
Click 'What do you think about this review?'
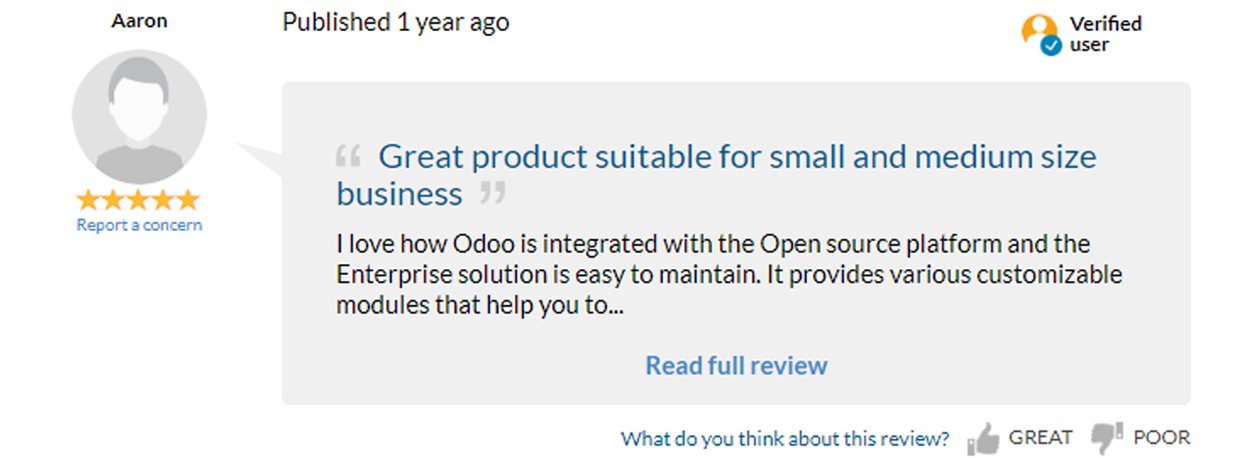785,438
